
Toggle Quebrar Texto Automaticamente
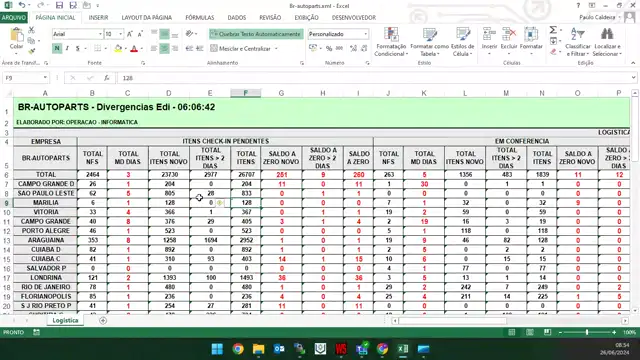256,34
